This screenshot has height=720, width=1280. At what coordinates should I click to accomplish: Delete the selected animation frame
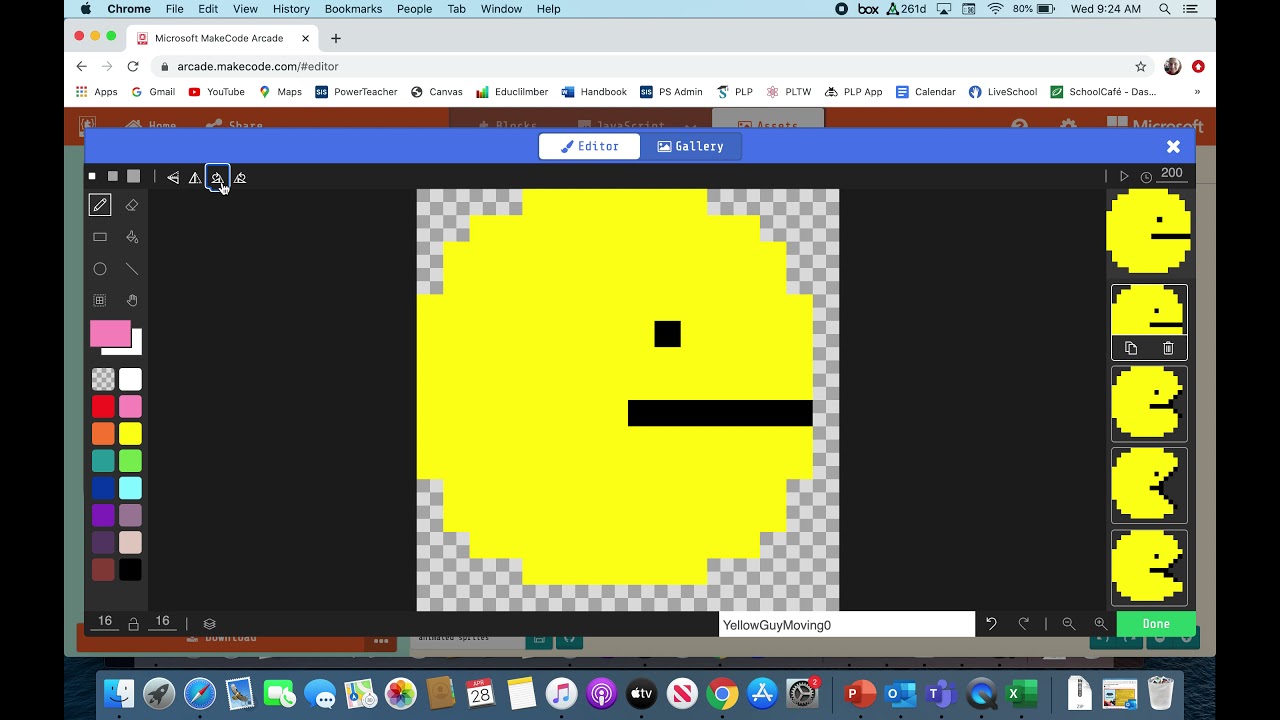coord(1168,348)
